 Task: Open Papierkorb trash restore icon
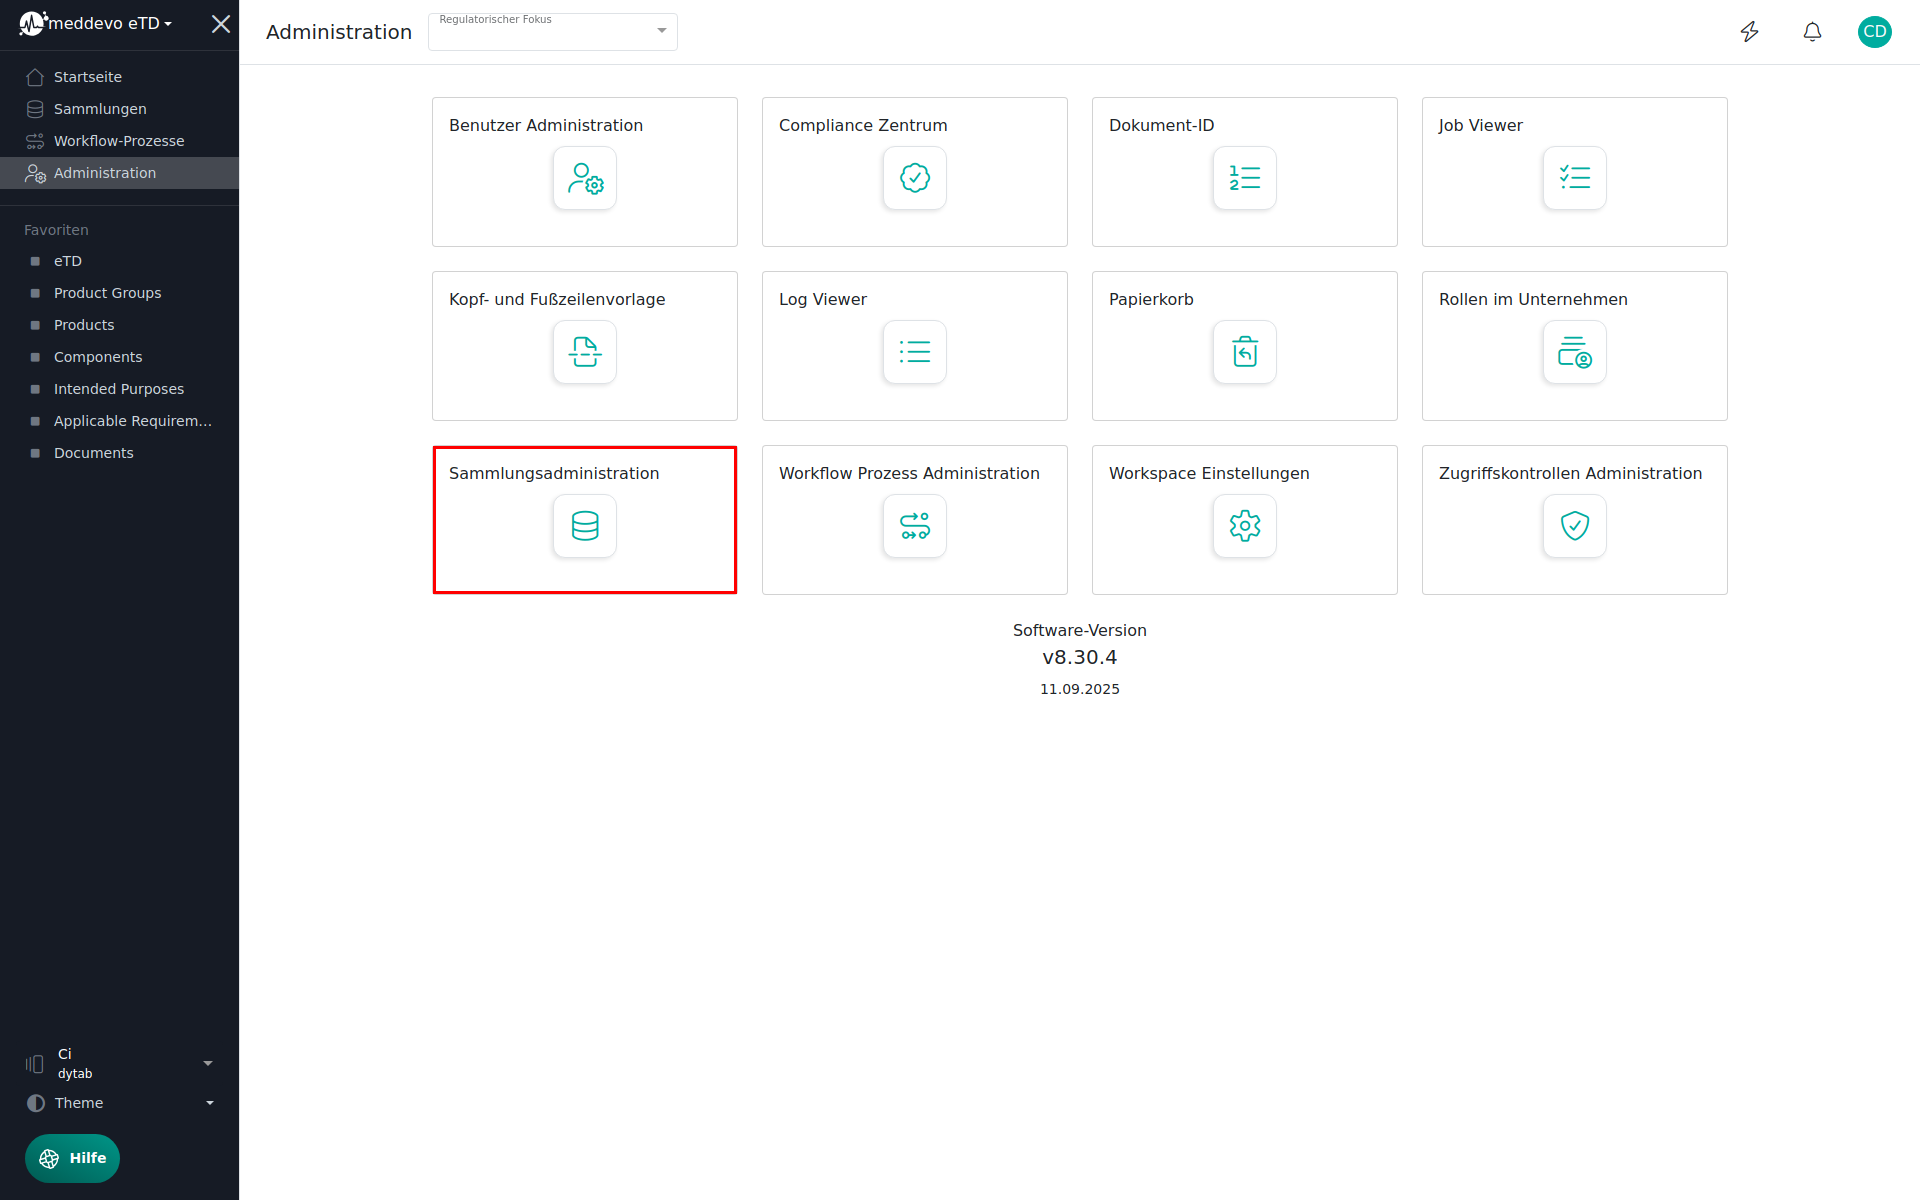coord(1245,352)
